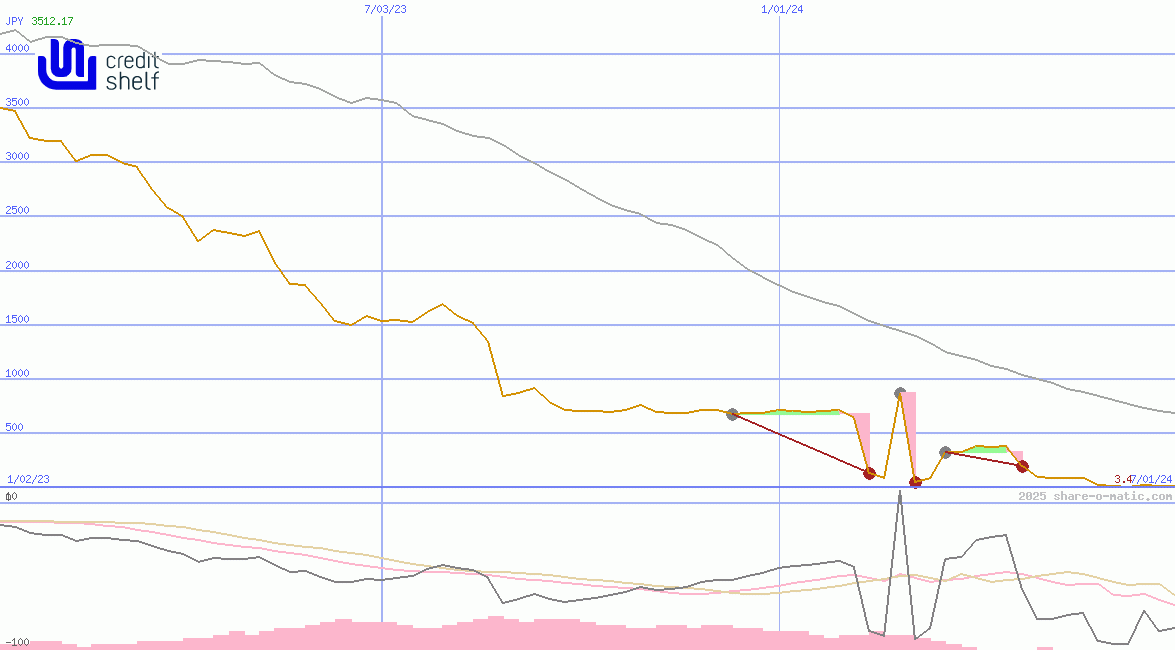Image resolution: width=1175 pixels, height=650 pixels.
Task: Click the first green shaded gain area
Action: tap(790, 412)
